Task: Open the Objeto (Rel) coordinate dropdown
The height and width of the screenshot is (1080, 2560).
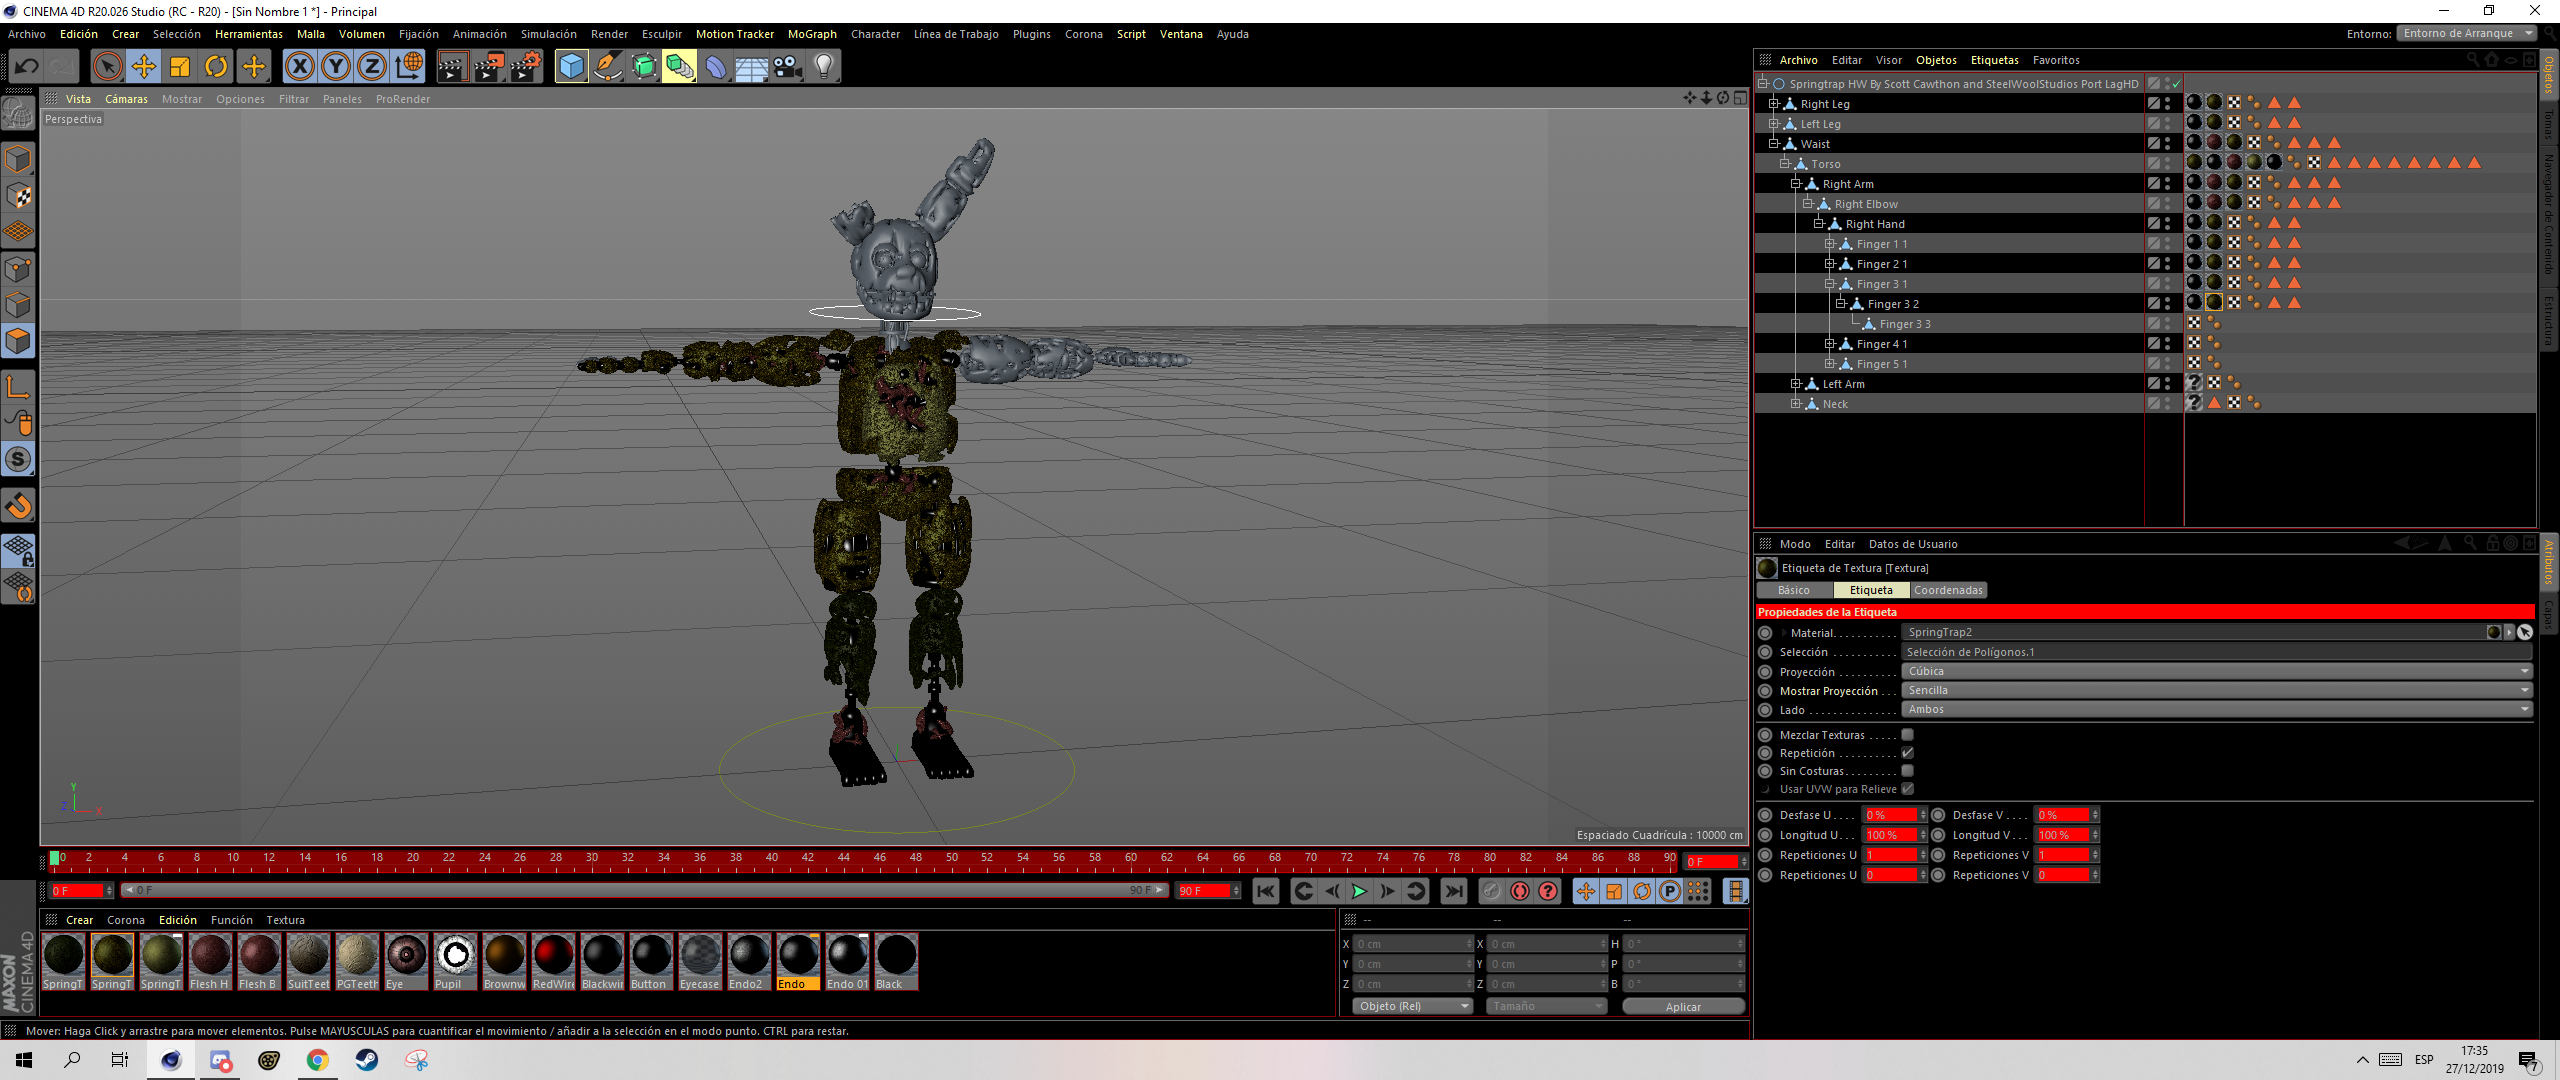Action: (1412, 1006)
